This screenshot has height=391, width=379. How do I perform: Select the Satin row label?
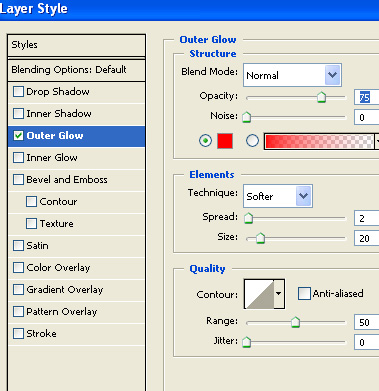coord(37,246)
